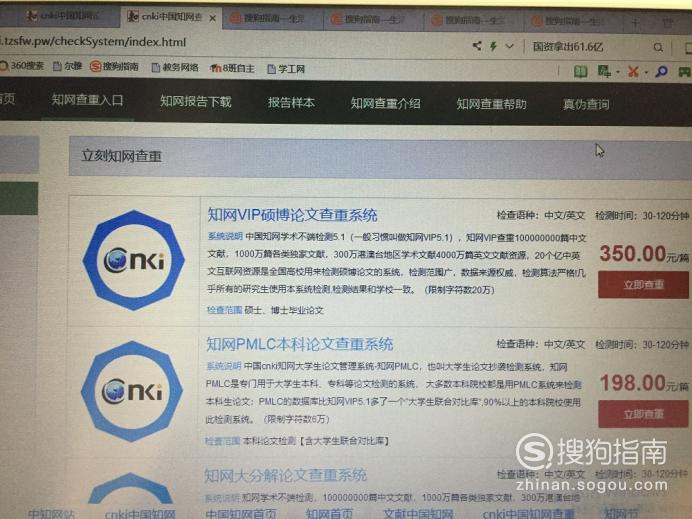Open the 8班自主 bookmark

pyautogui.click(x=232, y=68)
